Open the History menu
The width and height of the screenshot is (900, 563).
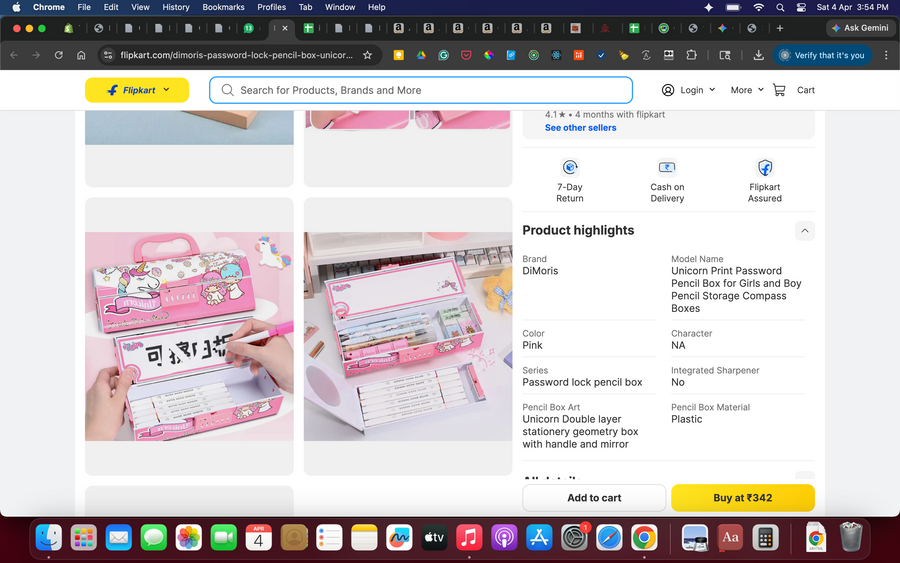point(176,7)
